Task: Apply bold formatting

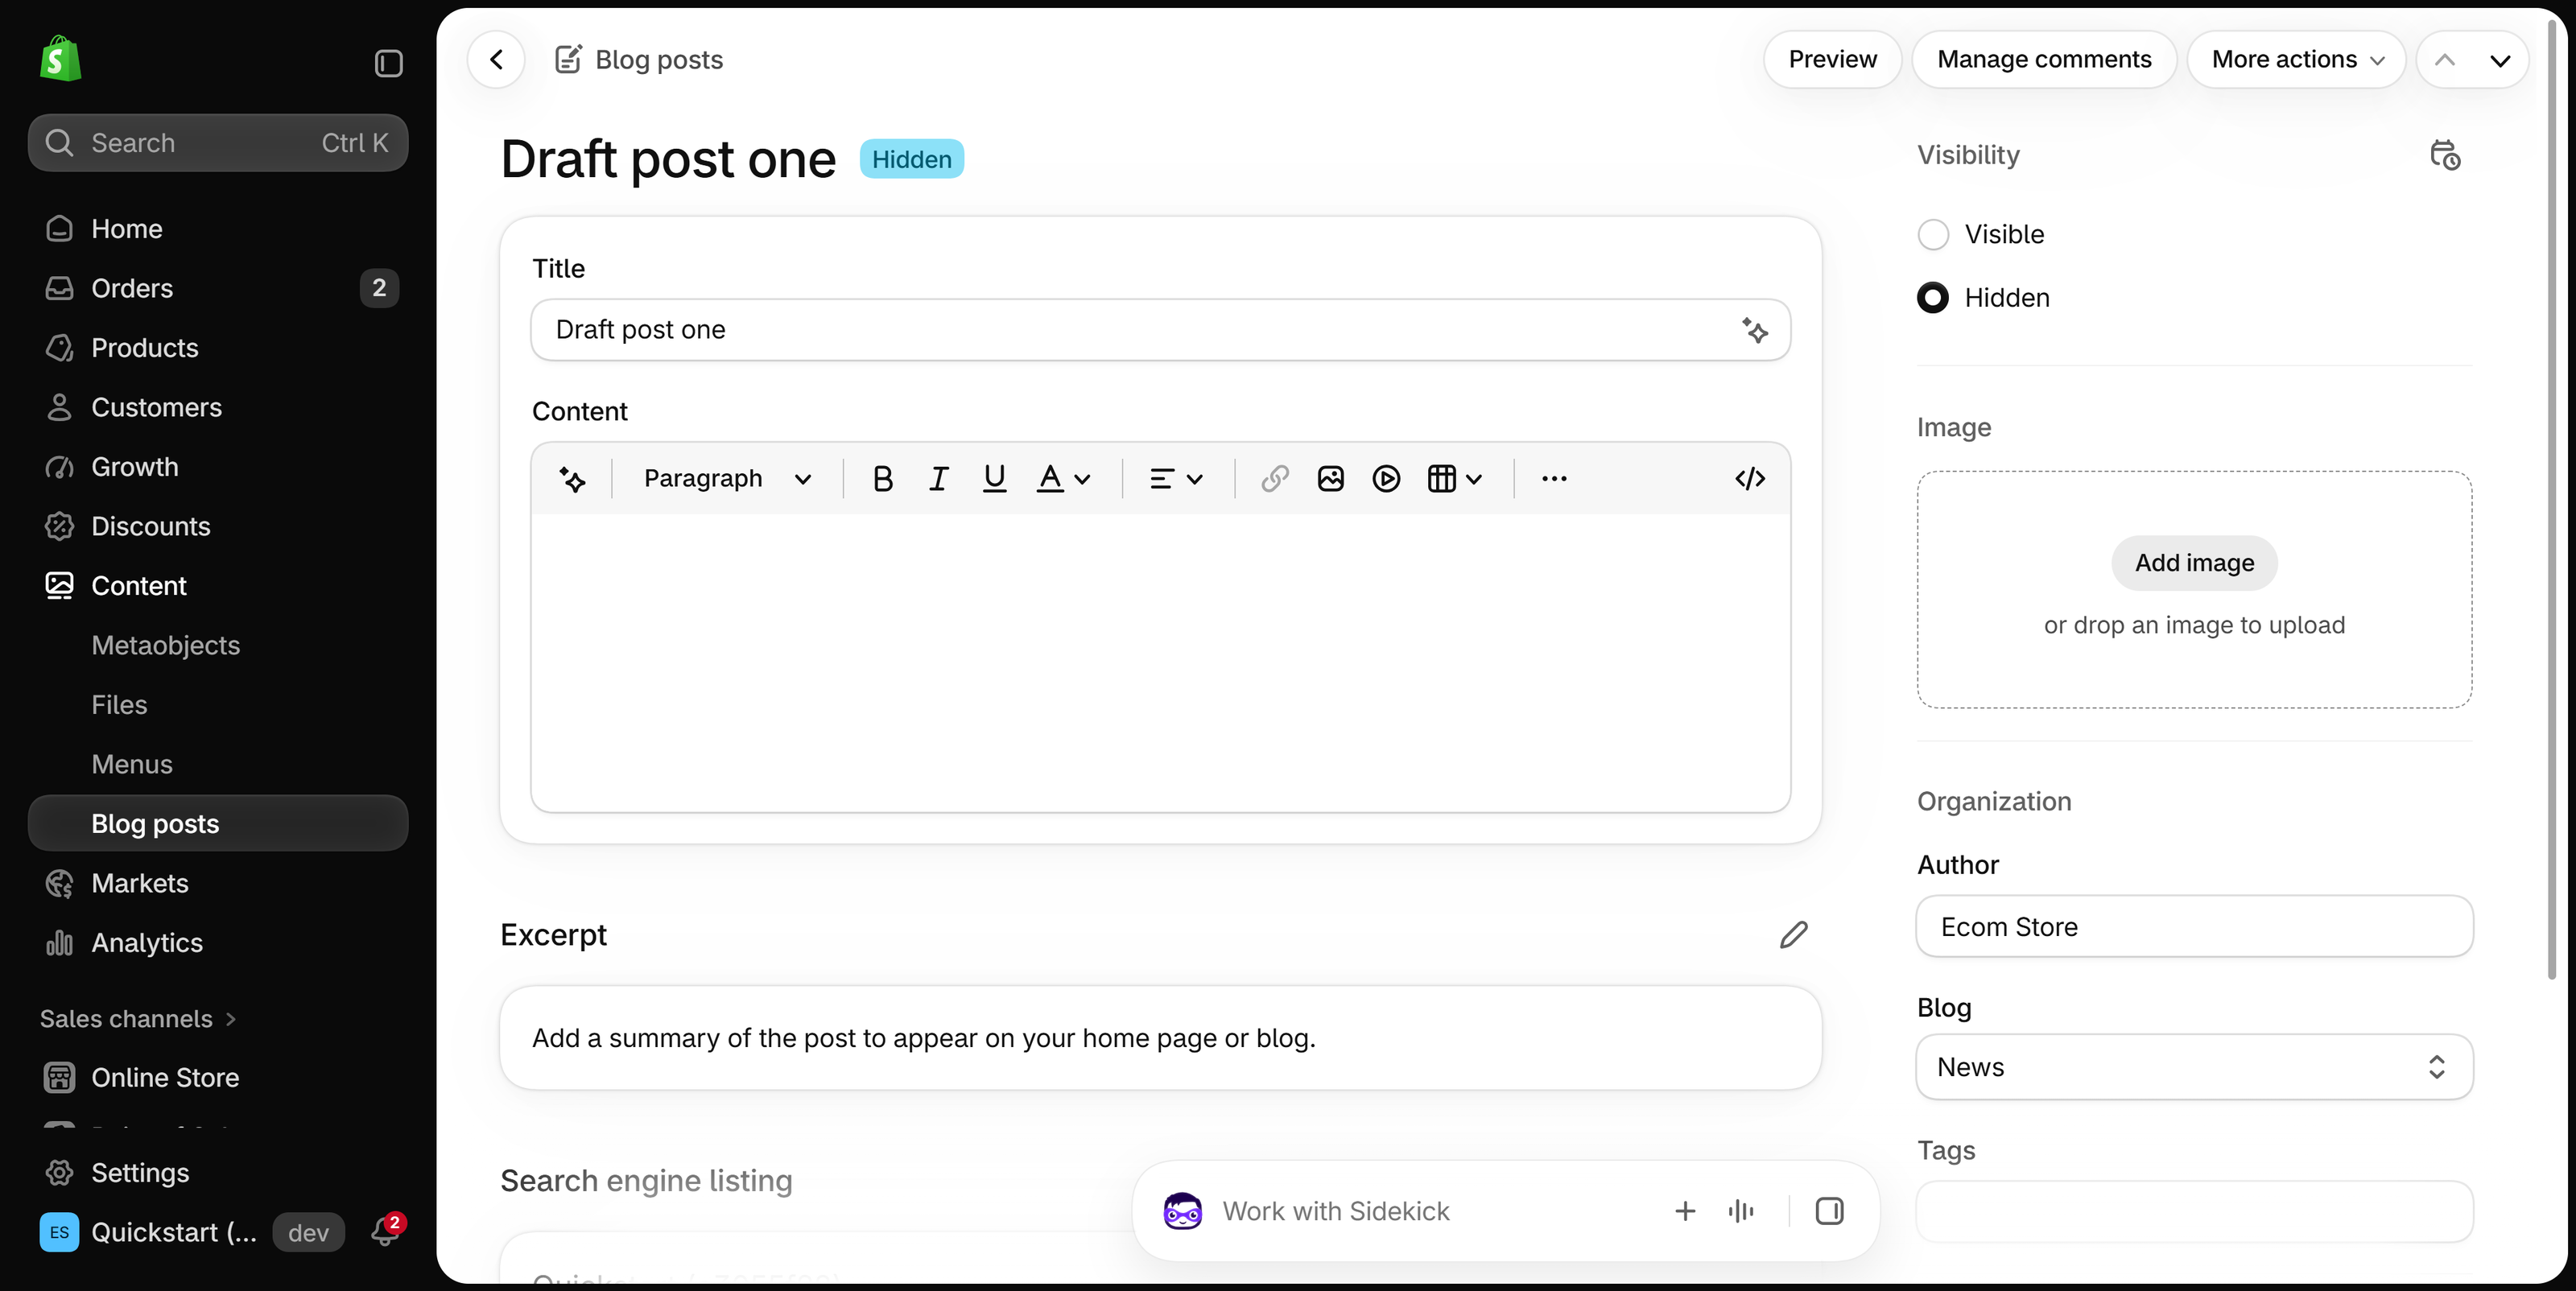Action: click(882, 479)
